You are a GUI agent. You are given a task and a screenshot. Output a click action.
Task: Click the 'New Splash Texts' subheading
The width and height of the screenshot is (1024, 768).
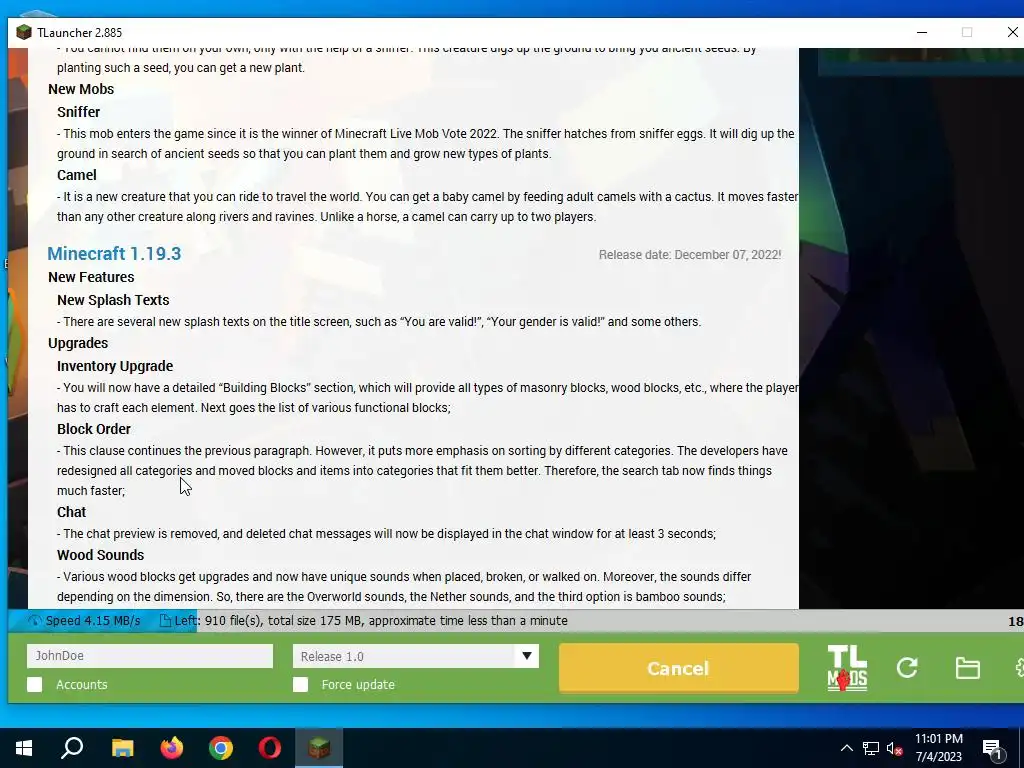tap(113, 300)
